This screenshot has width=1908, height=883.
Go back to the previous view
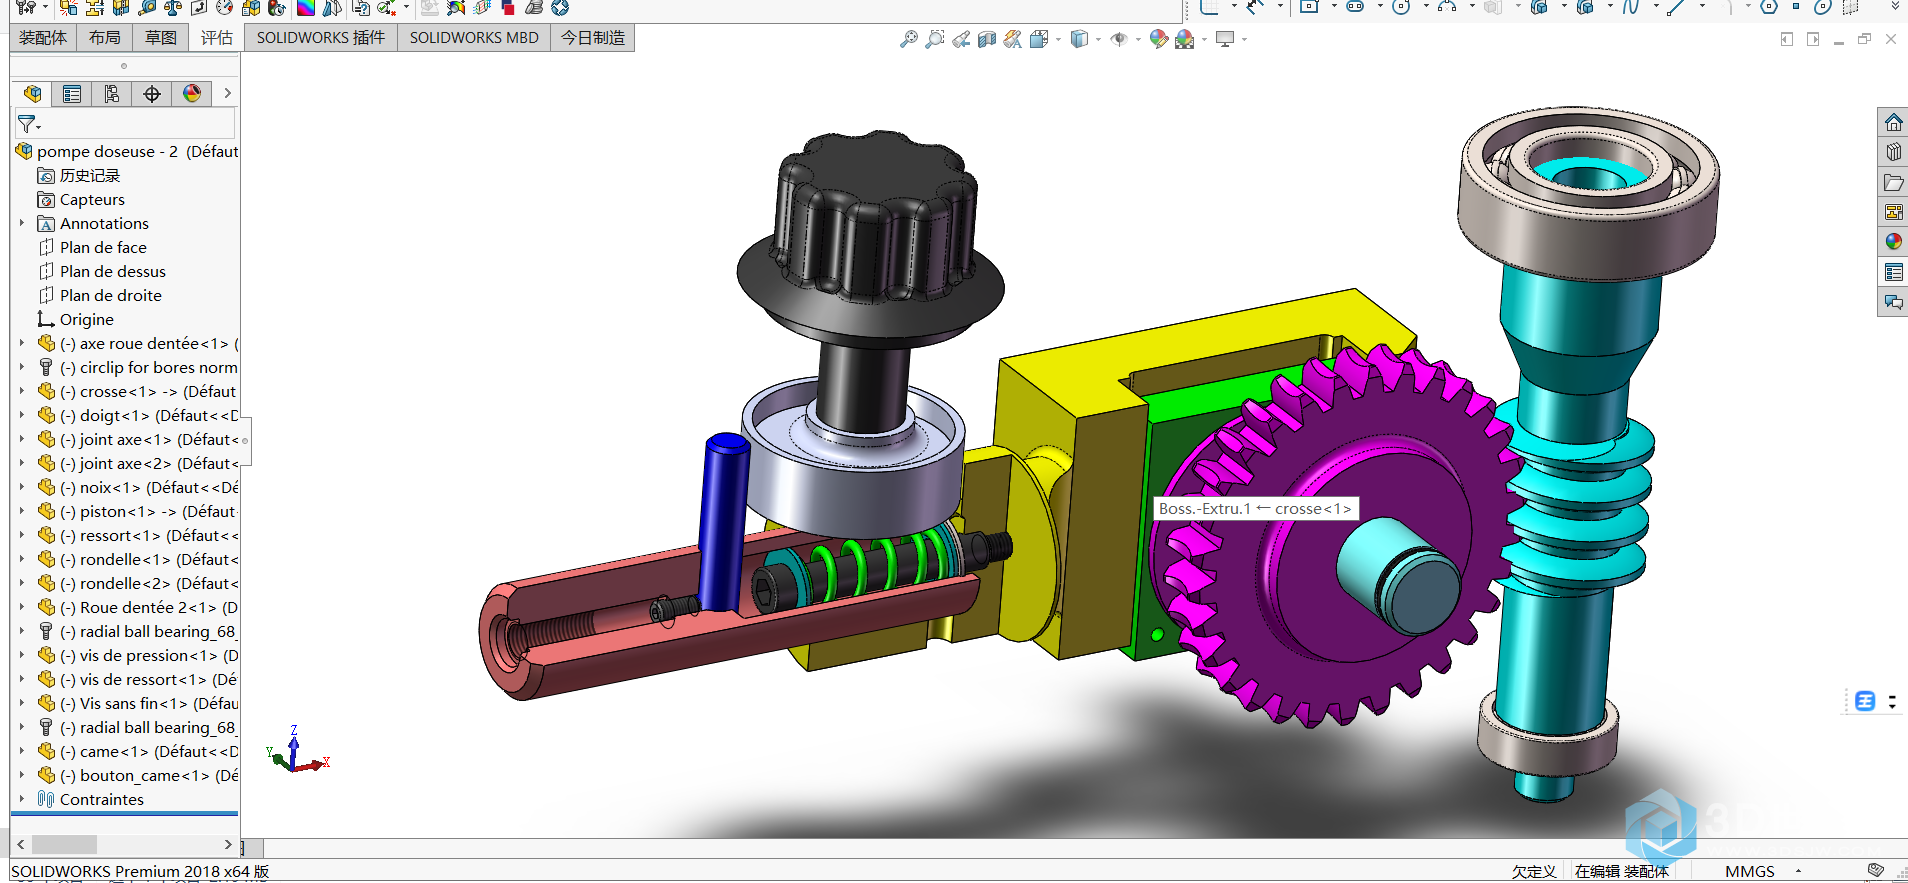coord(960,39)
